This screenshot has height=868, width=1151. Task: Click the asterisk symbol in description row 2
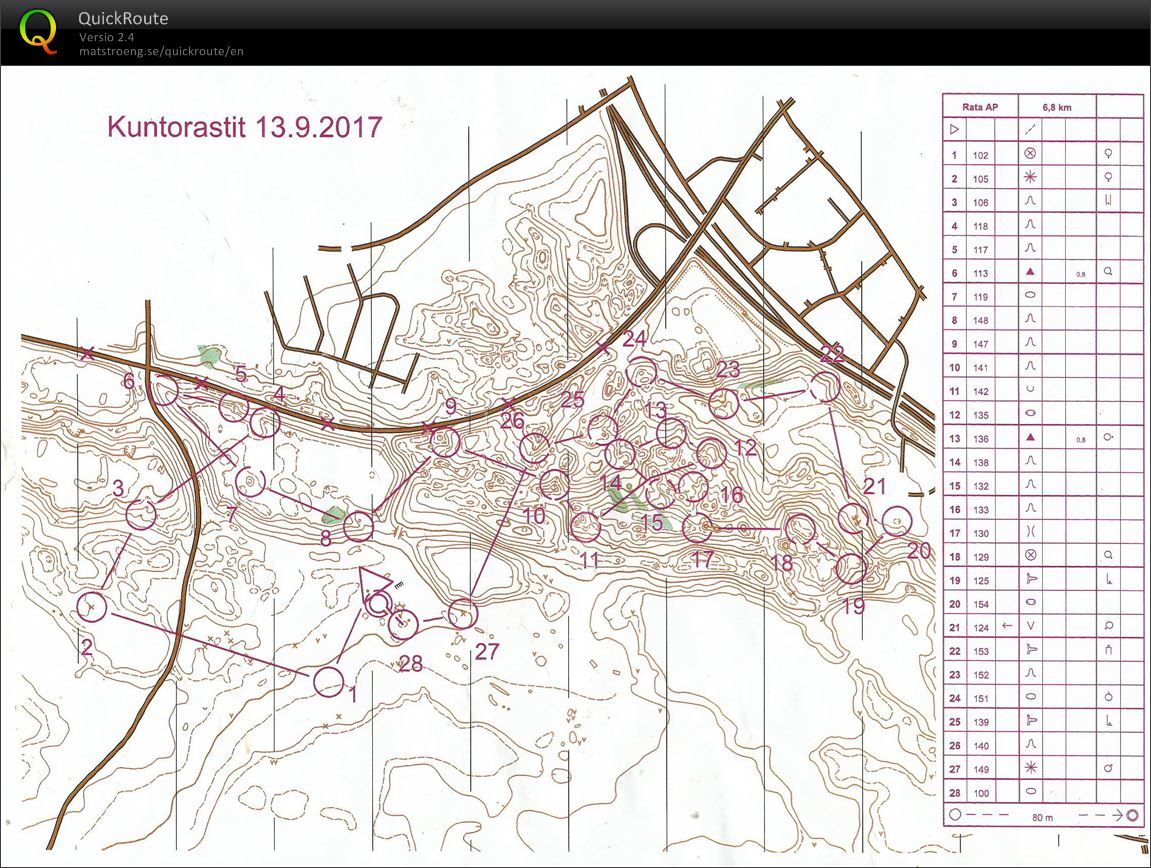(1030, 178)
